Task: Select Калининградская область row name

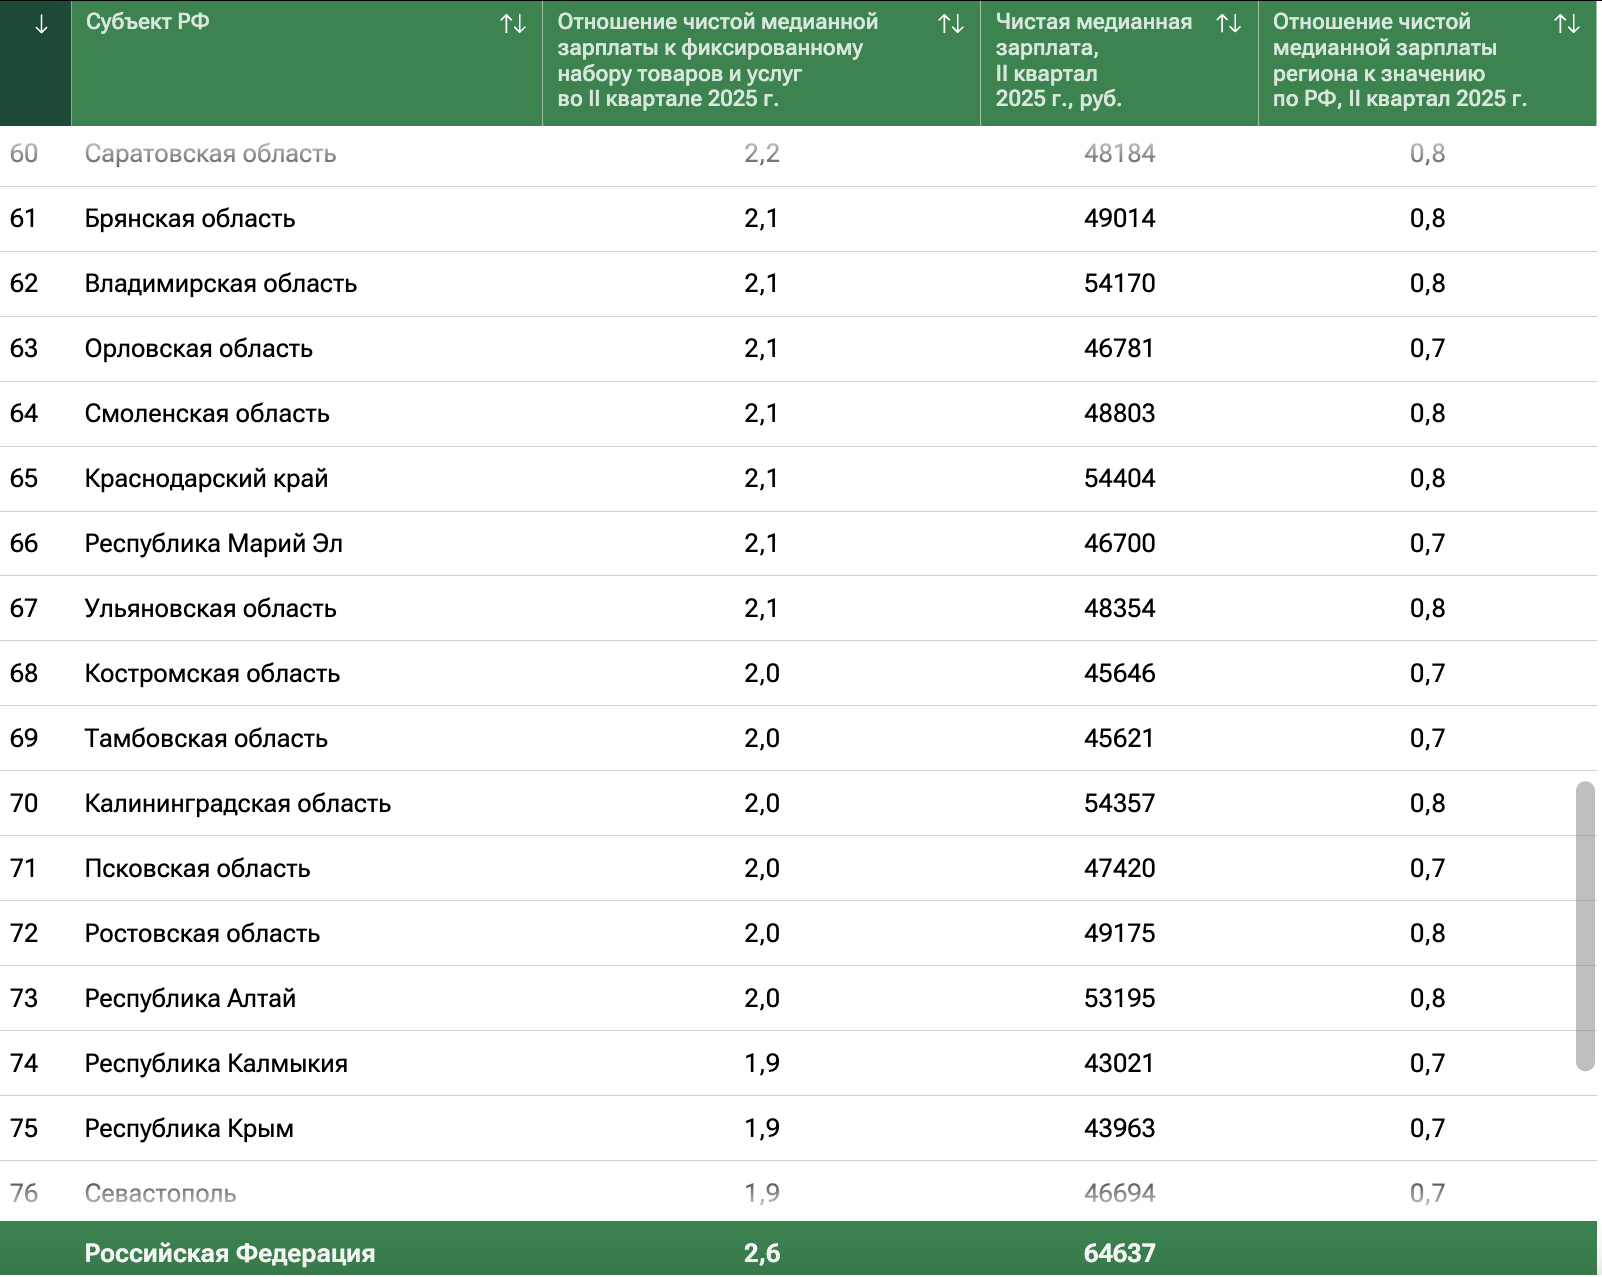Action: (x=238, y=804)
